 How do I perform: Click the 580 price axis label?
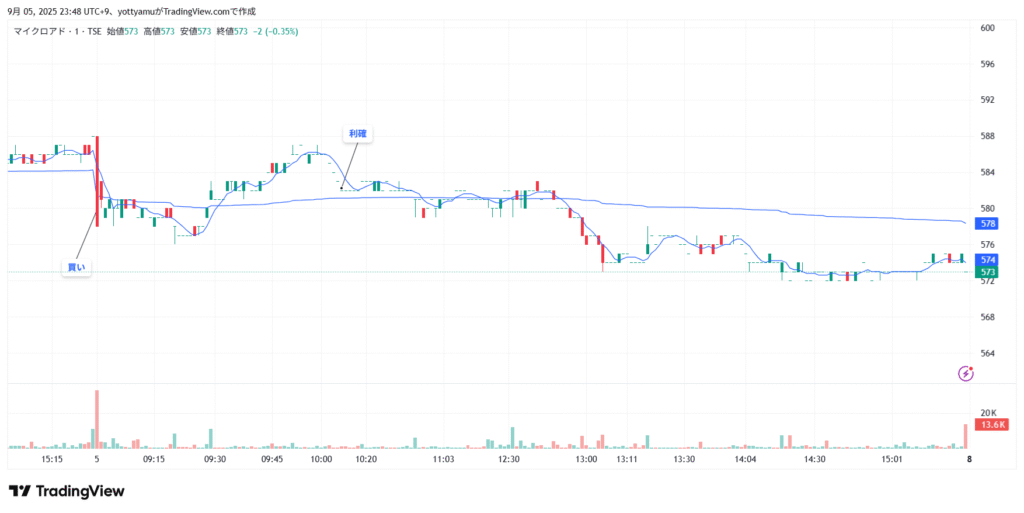coord(988,208)
